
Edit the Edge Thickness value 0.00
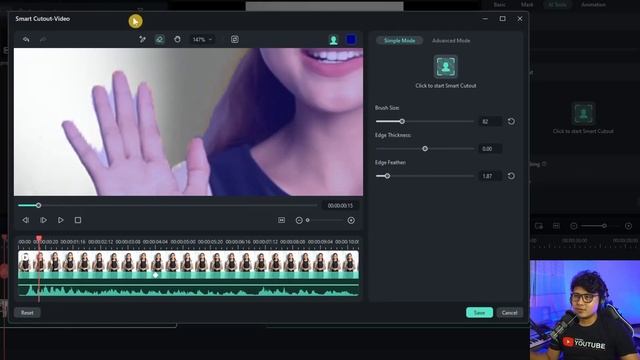tap(490, 149)
